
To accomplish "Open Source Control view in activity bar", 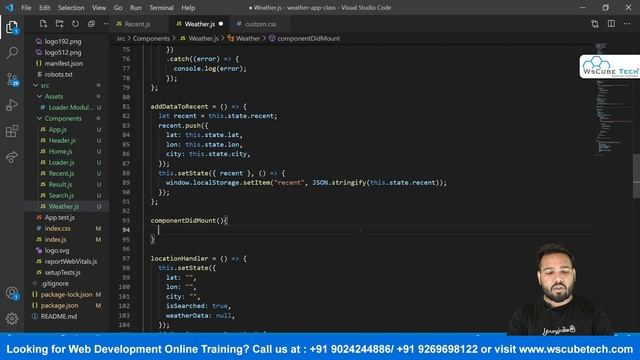I will point(12,79).
